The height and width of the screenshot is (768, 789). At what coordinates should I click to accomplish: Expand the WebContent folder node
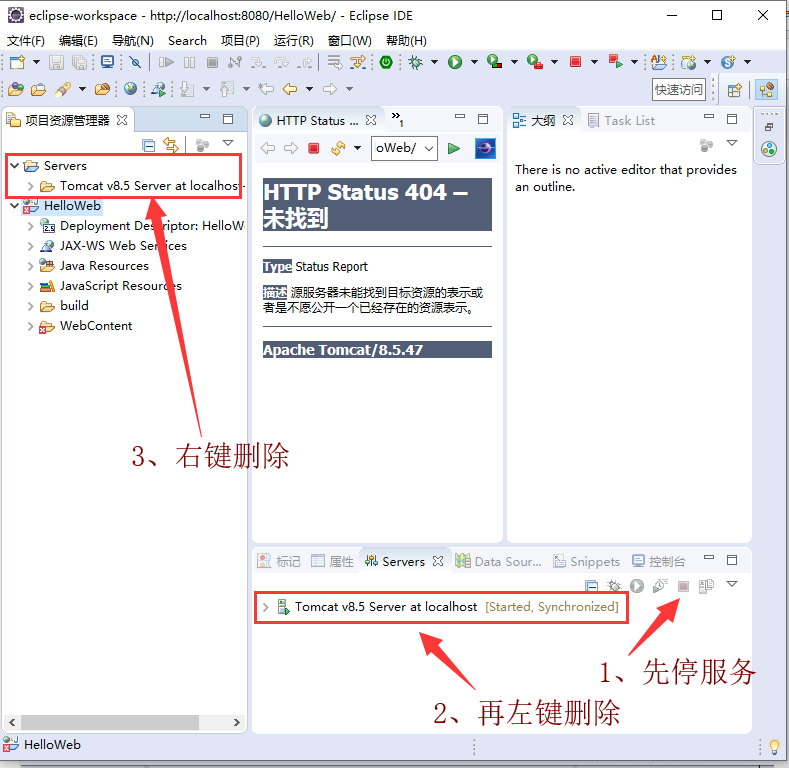click(x=31, y=326)
